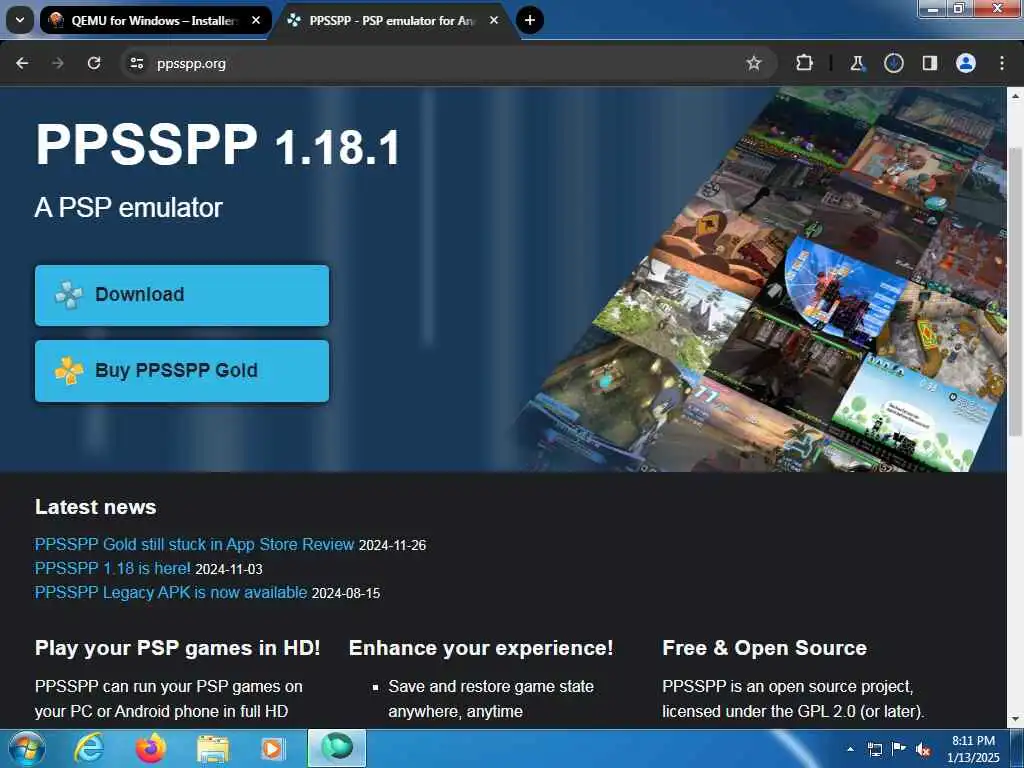Image resolution: width=1024 pixels, height=768 pixels.
Task: Launch Internet Explorer from taskbar
Action: 88,748
